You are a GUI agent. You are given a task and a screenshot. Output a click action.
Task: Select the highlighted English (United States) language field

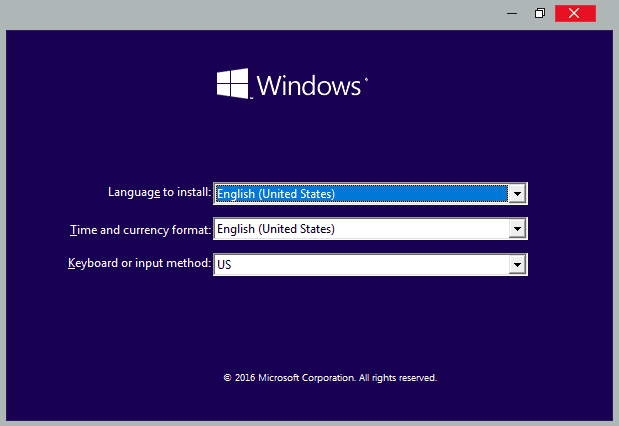362,194
